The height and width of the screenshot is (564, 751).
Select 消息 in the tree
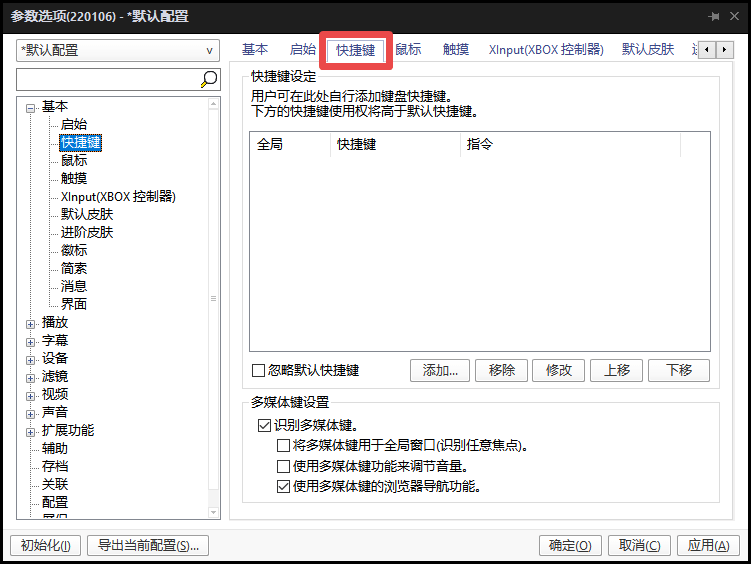pos(74,286)
